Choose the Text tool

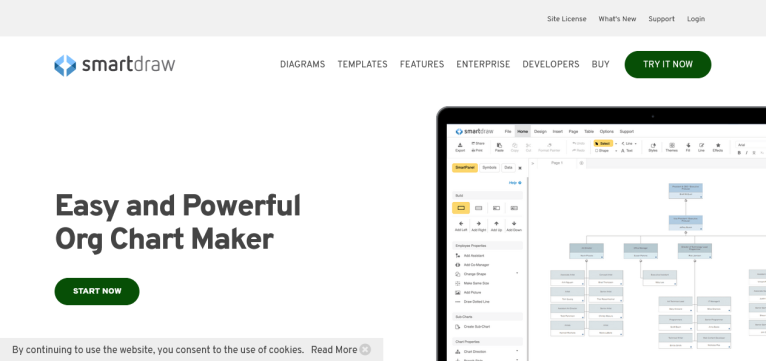tap(627, 150)
